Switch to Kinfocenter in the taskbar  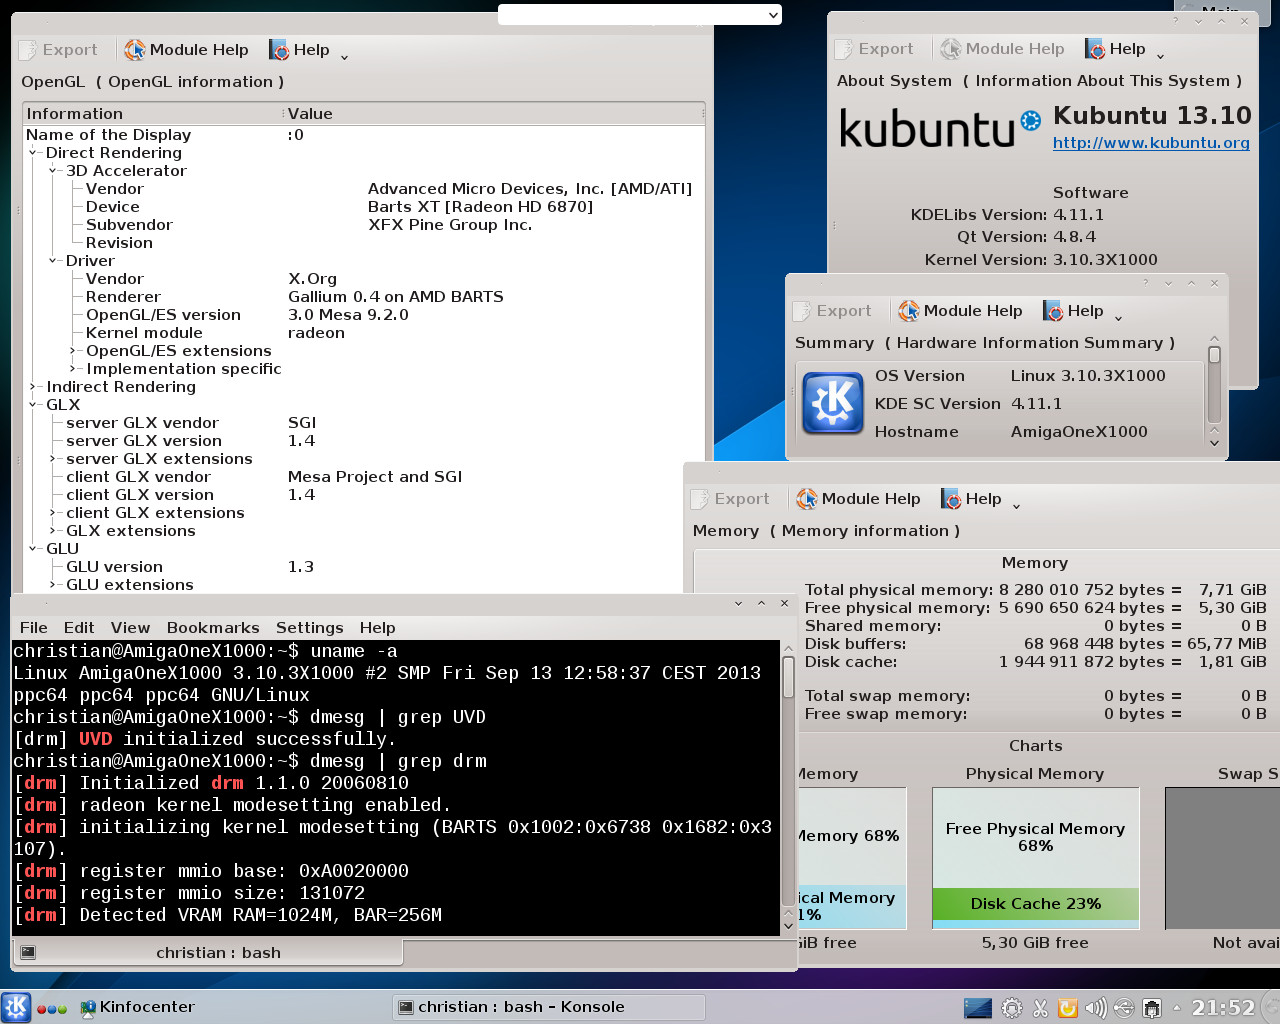point(138,1007)
